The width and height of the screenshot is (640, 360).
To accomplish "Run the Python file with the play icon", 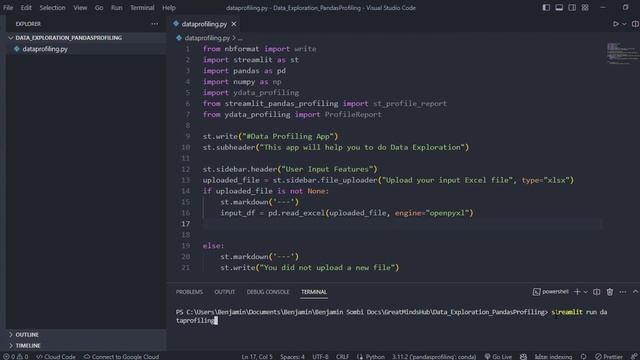I will click(x=616, y=24).
